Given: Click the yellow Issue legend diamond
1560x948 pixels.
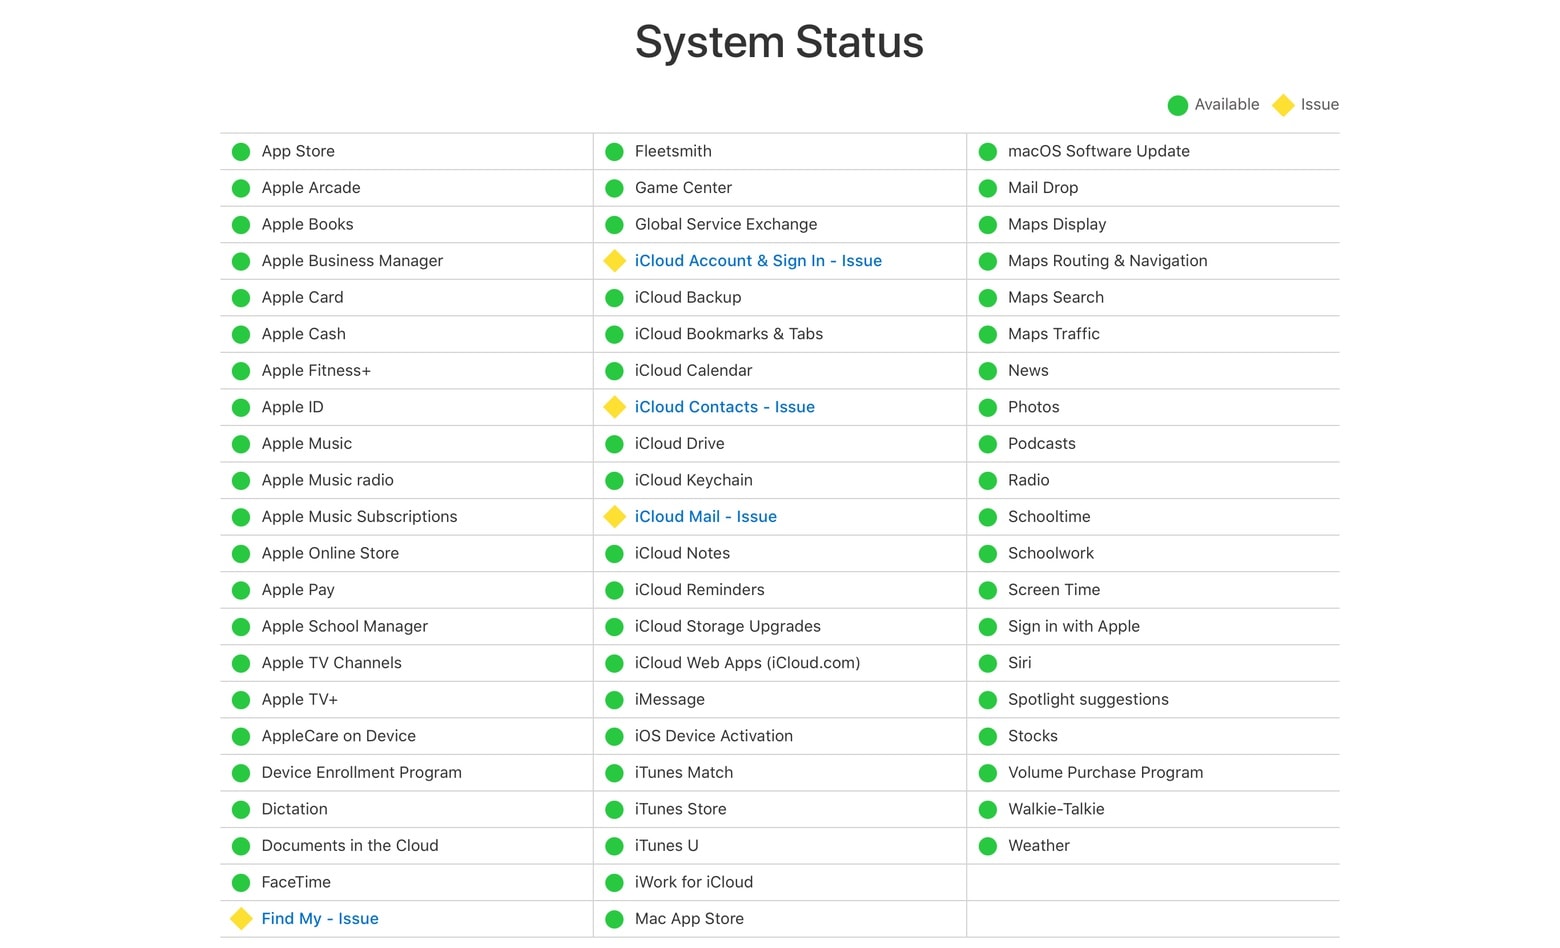Looking at the screenshot, I should [x=1283, y=105].
